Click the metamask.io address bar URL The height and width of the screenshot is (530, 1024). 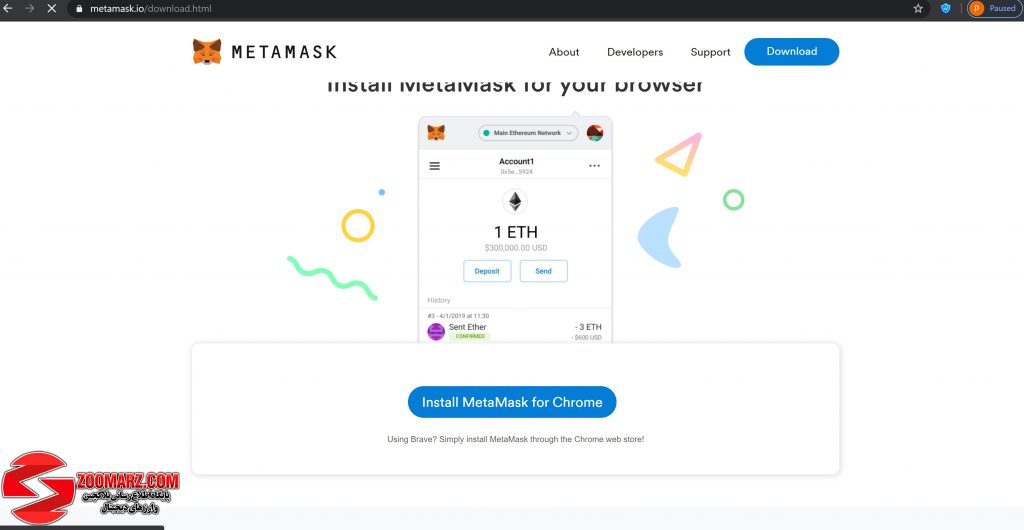151,9
